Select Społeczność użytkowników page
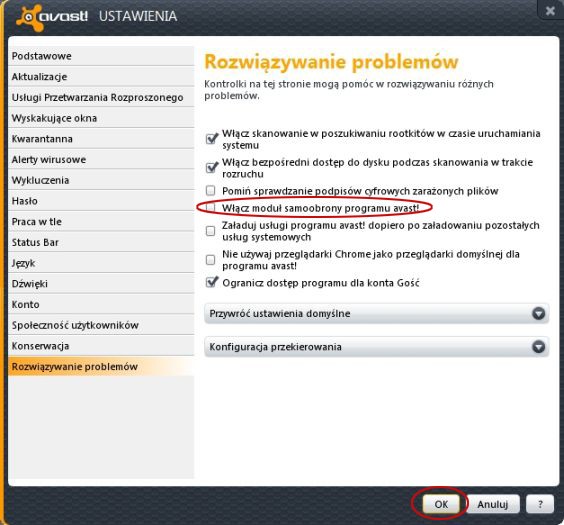This screenshot has width=564, height=525. (101, 325)
